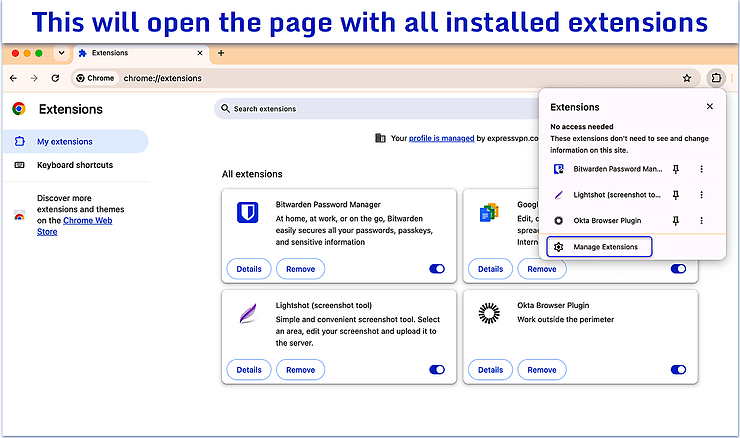The width and height of the screenshot is (740, 438).
Task: Toggle the Google extension switch
Action: (678, 269)
